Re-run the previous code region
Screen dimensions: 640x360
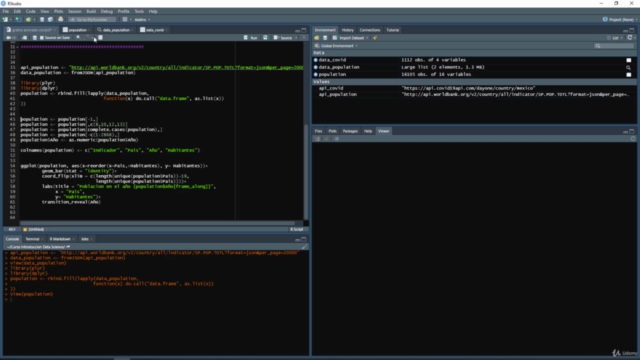pyautogui.click(x=265, y=38)
